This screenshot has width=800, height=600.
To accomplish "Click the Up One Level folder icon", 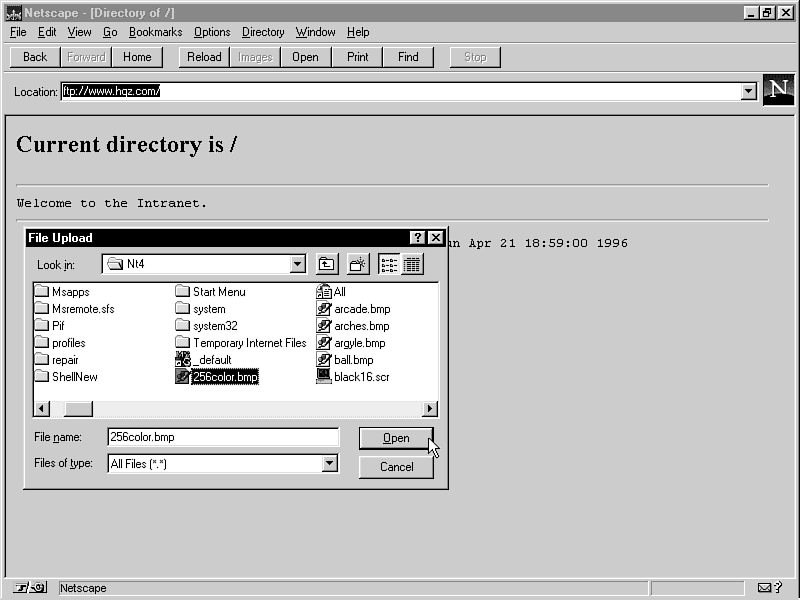I will tap(327, 264).
